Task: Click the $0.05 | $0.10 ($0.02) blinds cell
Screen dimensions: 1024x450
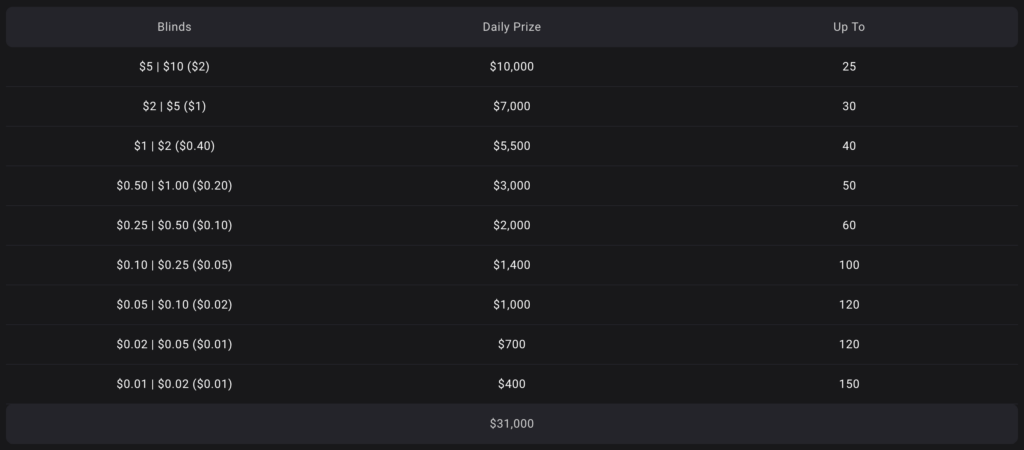Action: point(174,305)
